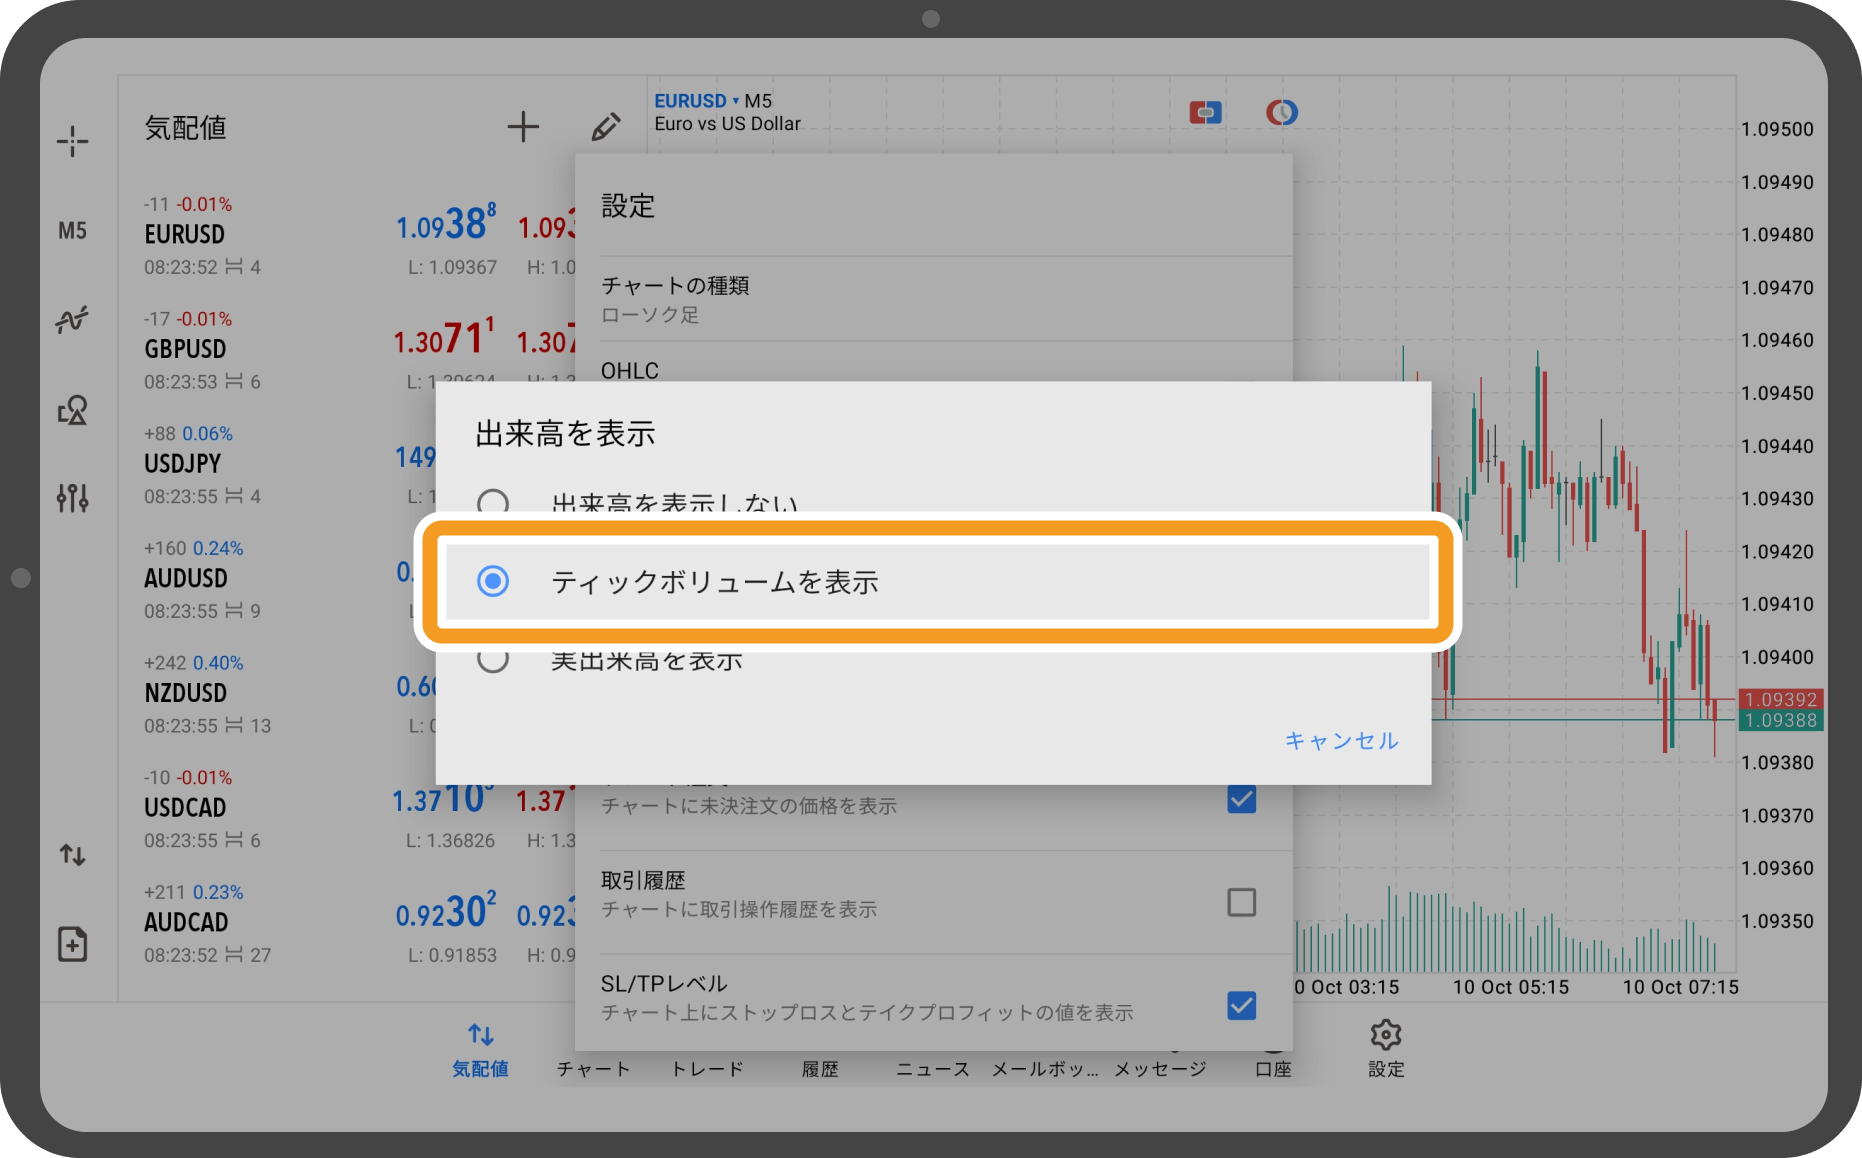Tap EURUSD bid price 1.0938
Viewport: 1862px width, 1158px height.
446,224
